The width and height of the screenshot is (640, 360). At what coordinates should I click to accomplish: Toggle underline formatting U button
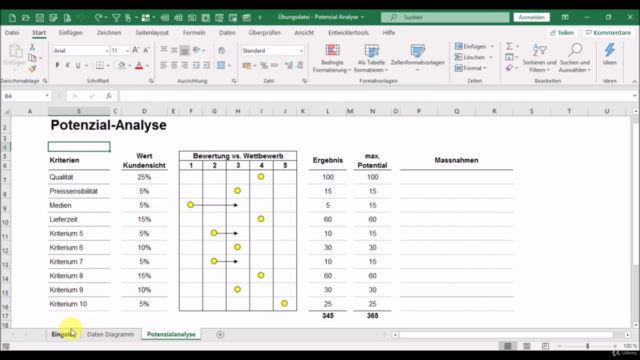(78, 65)
